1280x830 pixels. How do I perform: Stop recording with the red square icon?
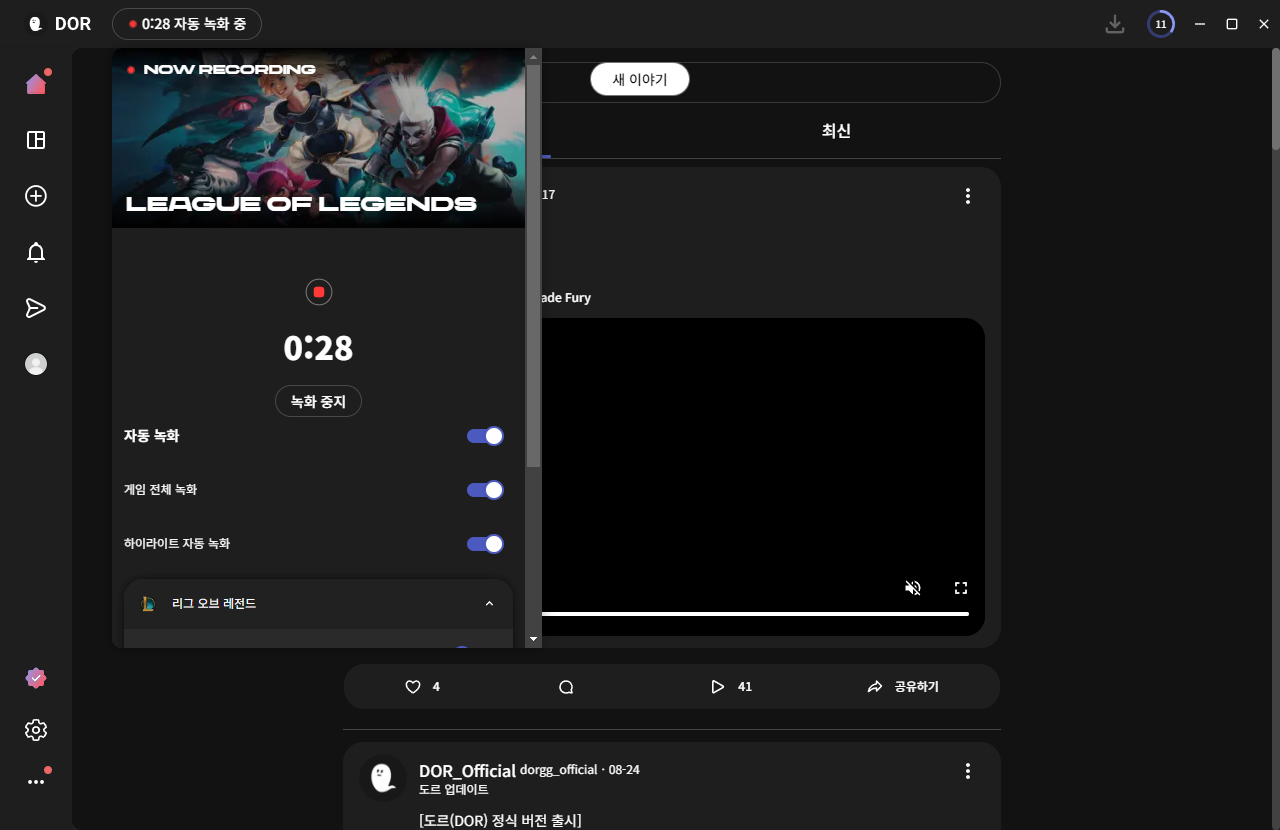pyautogui.click(x=319, y=292)
